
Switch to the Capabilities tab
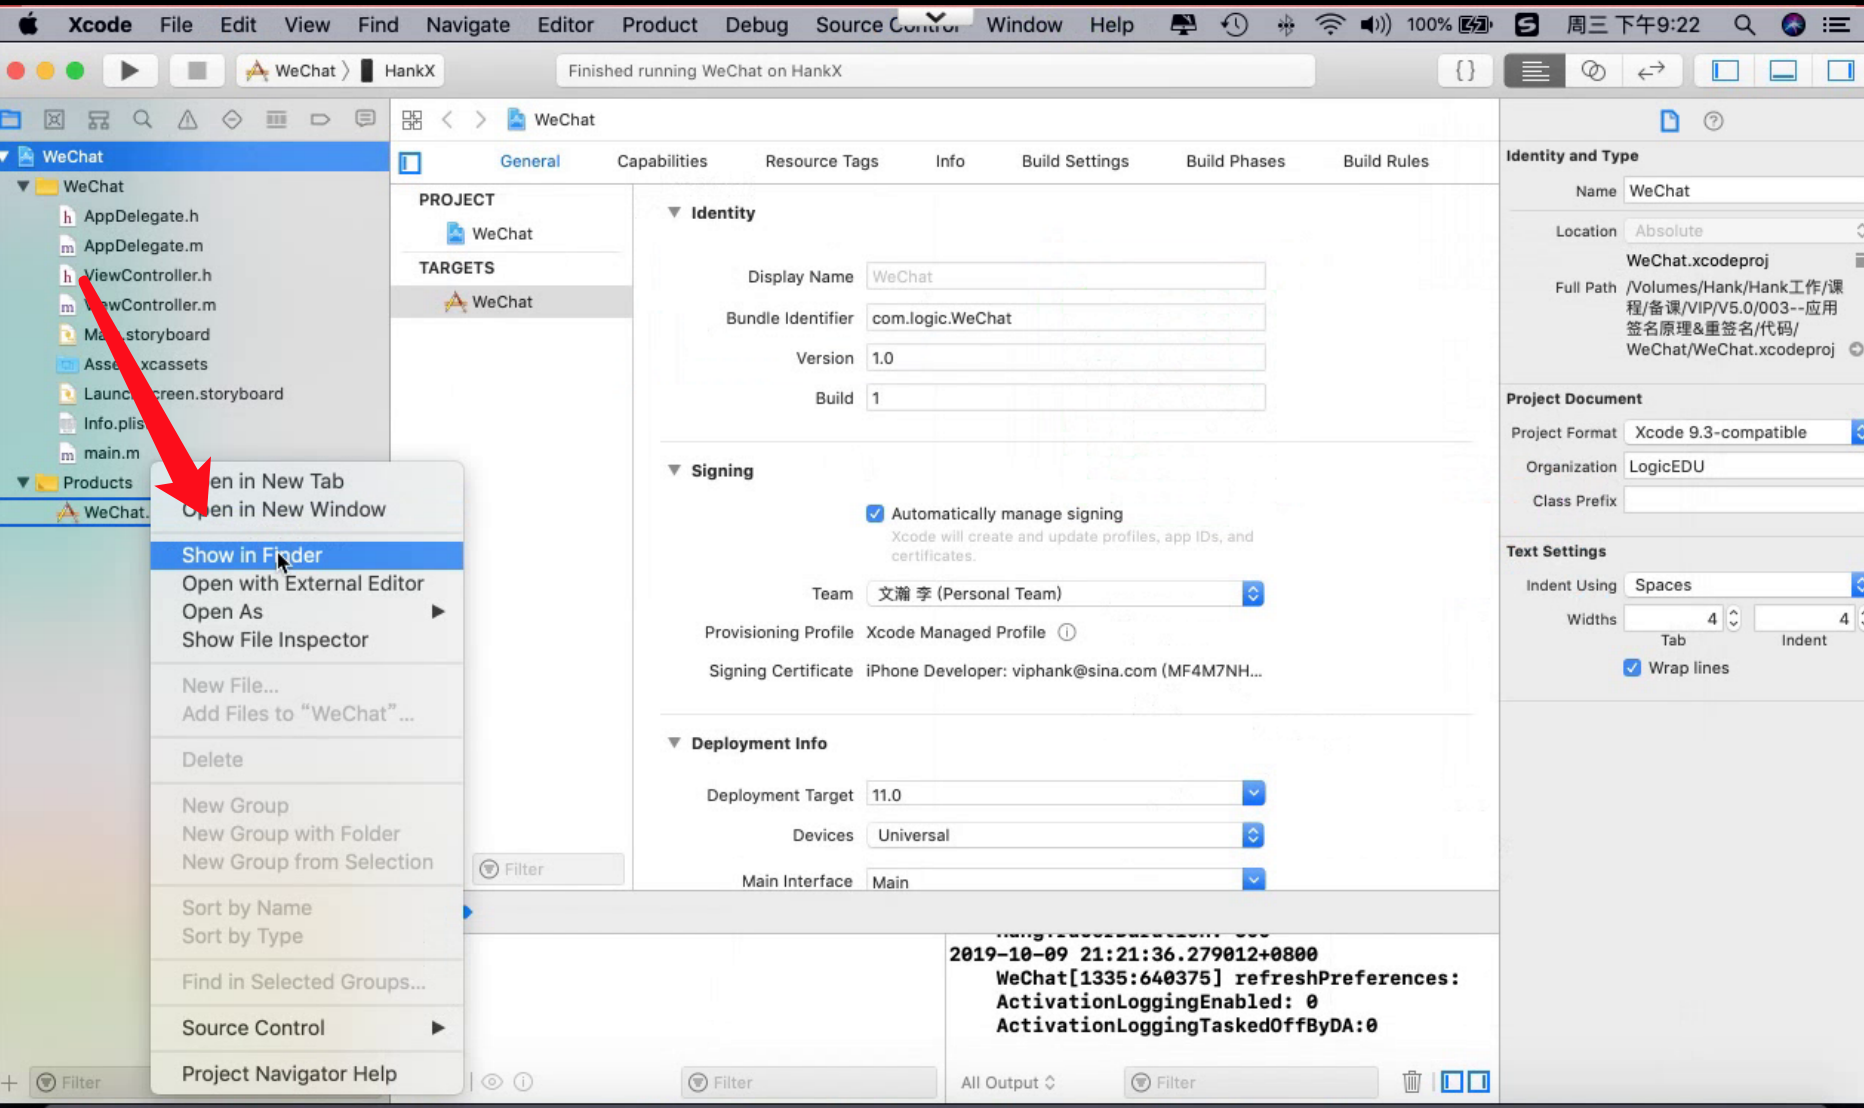pos(662,161)
